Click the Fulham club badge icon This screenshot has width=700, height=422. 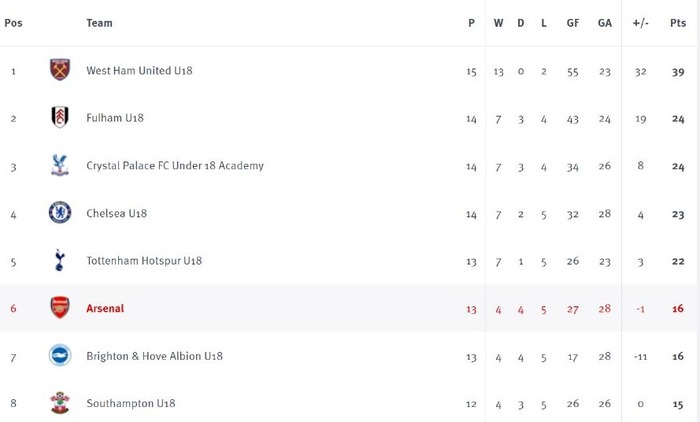[x=60, y=117]
